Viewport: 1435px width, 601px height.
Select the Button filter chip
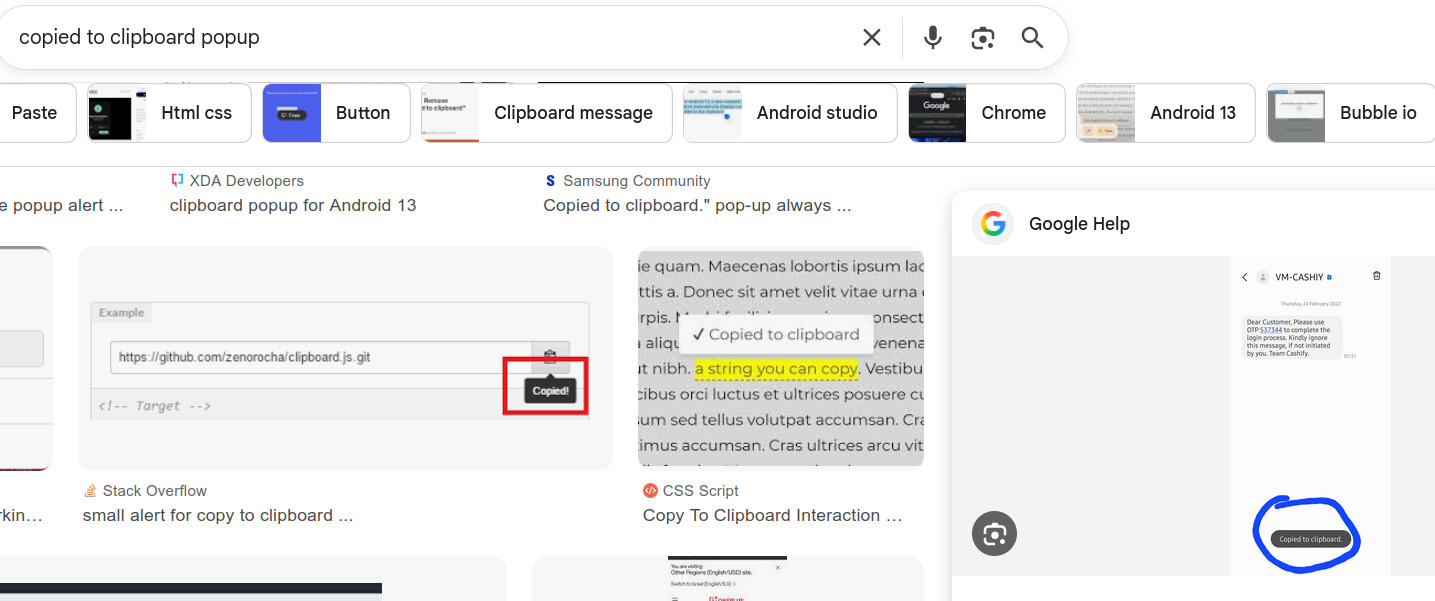pyautogui.click(x=336, y=113)
